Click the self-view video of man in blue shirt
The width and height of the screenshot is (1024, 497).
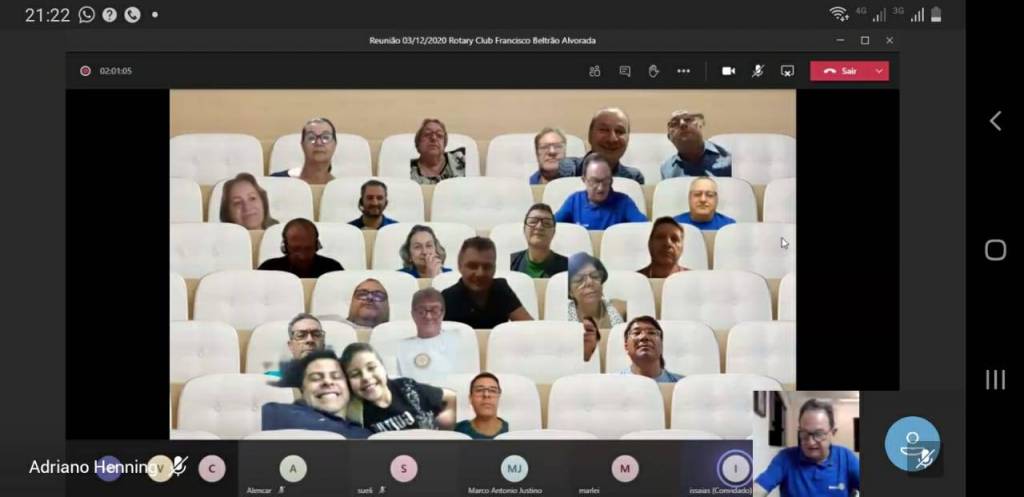[x=806, y=443]
